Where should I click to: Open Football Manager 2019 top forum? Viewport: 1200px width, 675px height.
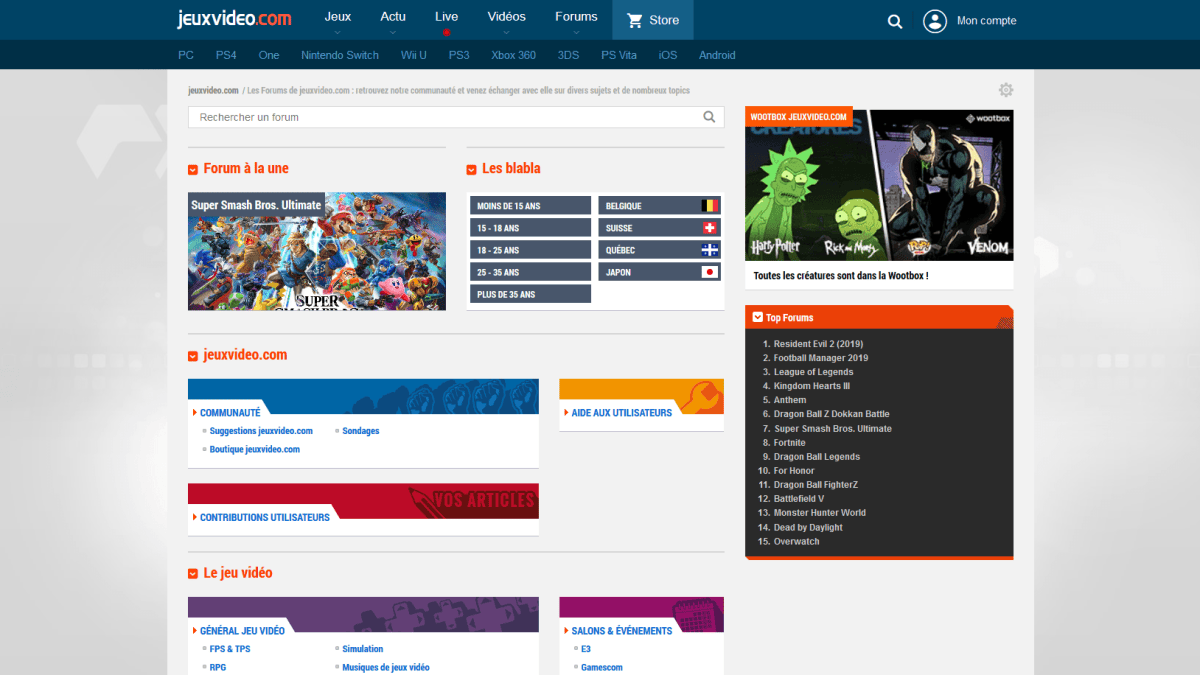point(821,358)
